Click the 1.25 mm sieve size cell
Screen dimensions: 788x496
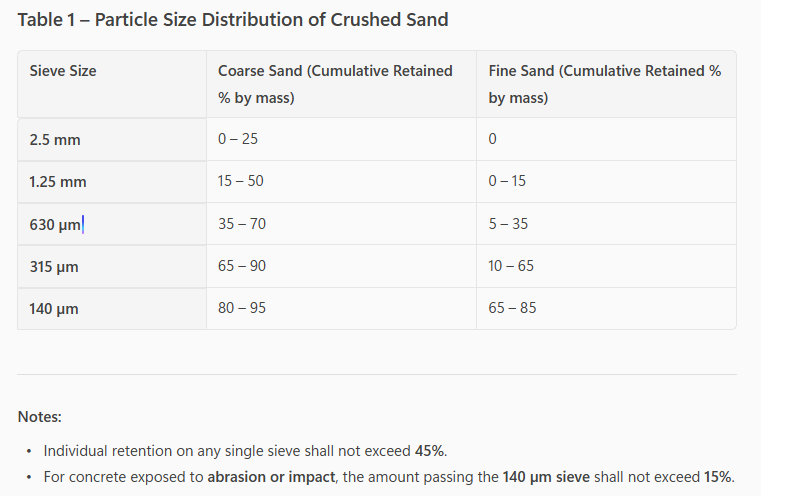(58, 182)
